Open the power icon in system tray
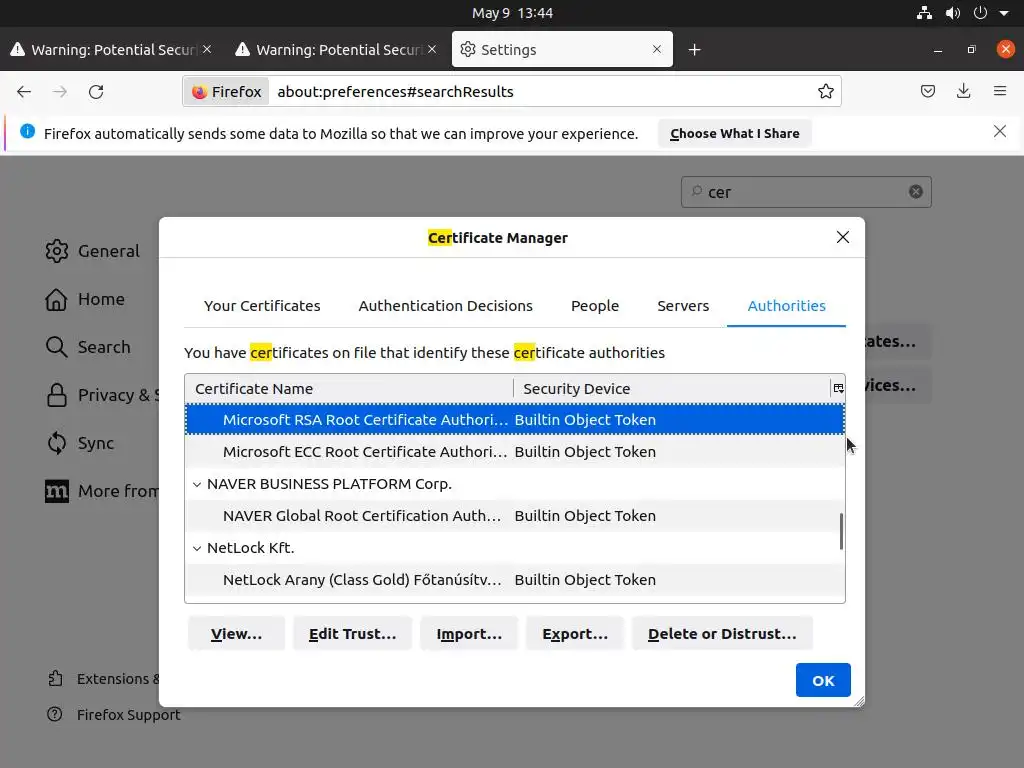 click(980, 13)
